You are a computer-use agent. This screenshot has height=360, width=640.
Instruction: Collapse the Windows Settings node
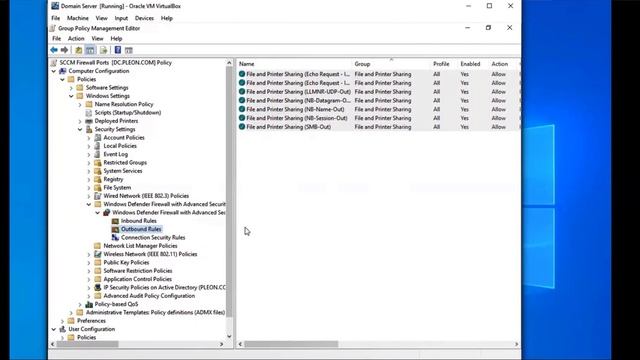(x=71, y=96)
